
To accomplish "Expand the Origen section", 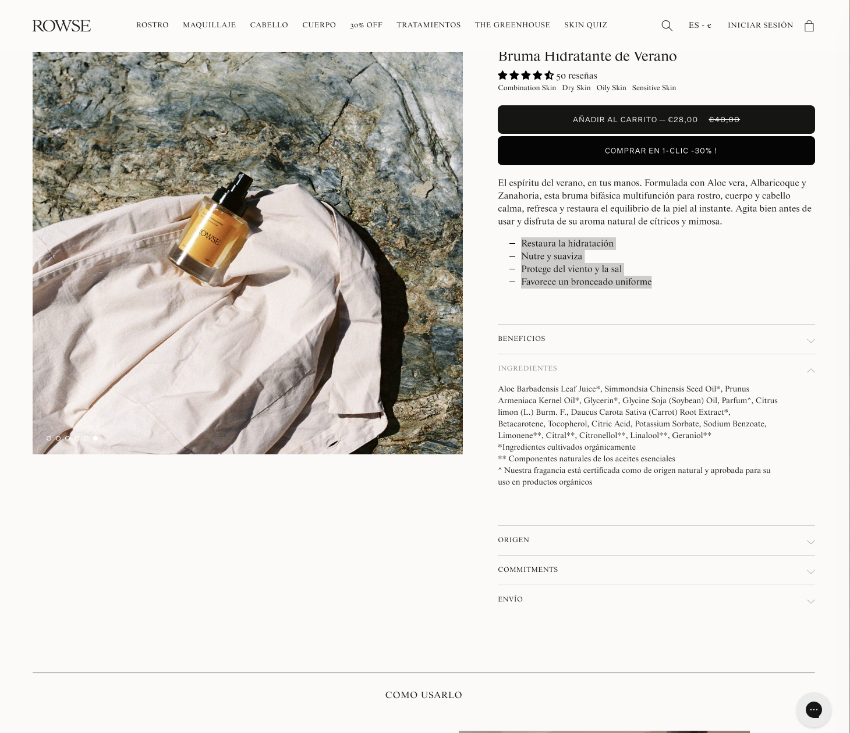I will (x=656, y=540).
